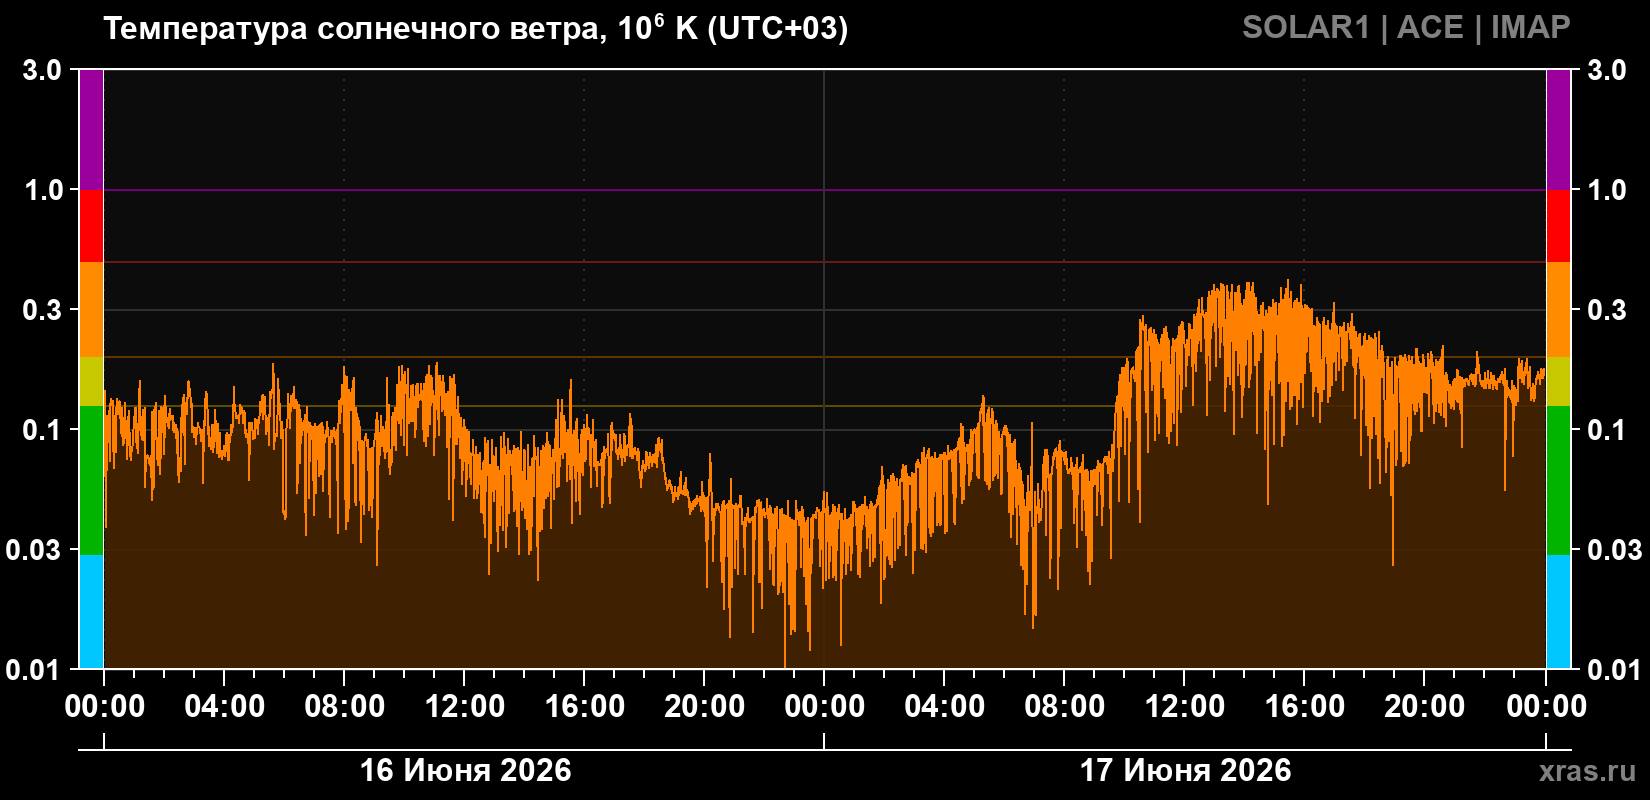This screenshot has height=800, width=1650.
Task: Click the 0.01 label on the right axis
Action: 1615,669
